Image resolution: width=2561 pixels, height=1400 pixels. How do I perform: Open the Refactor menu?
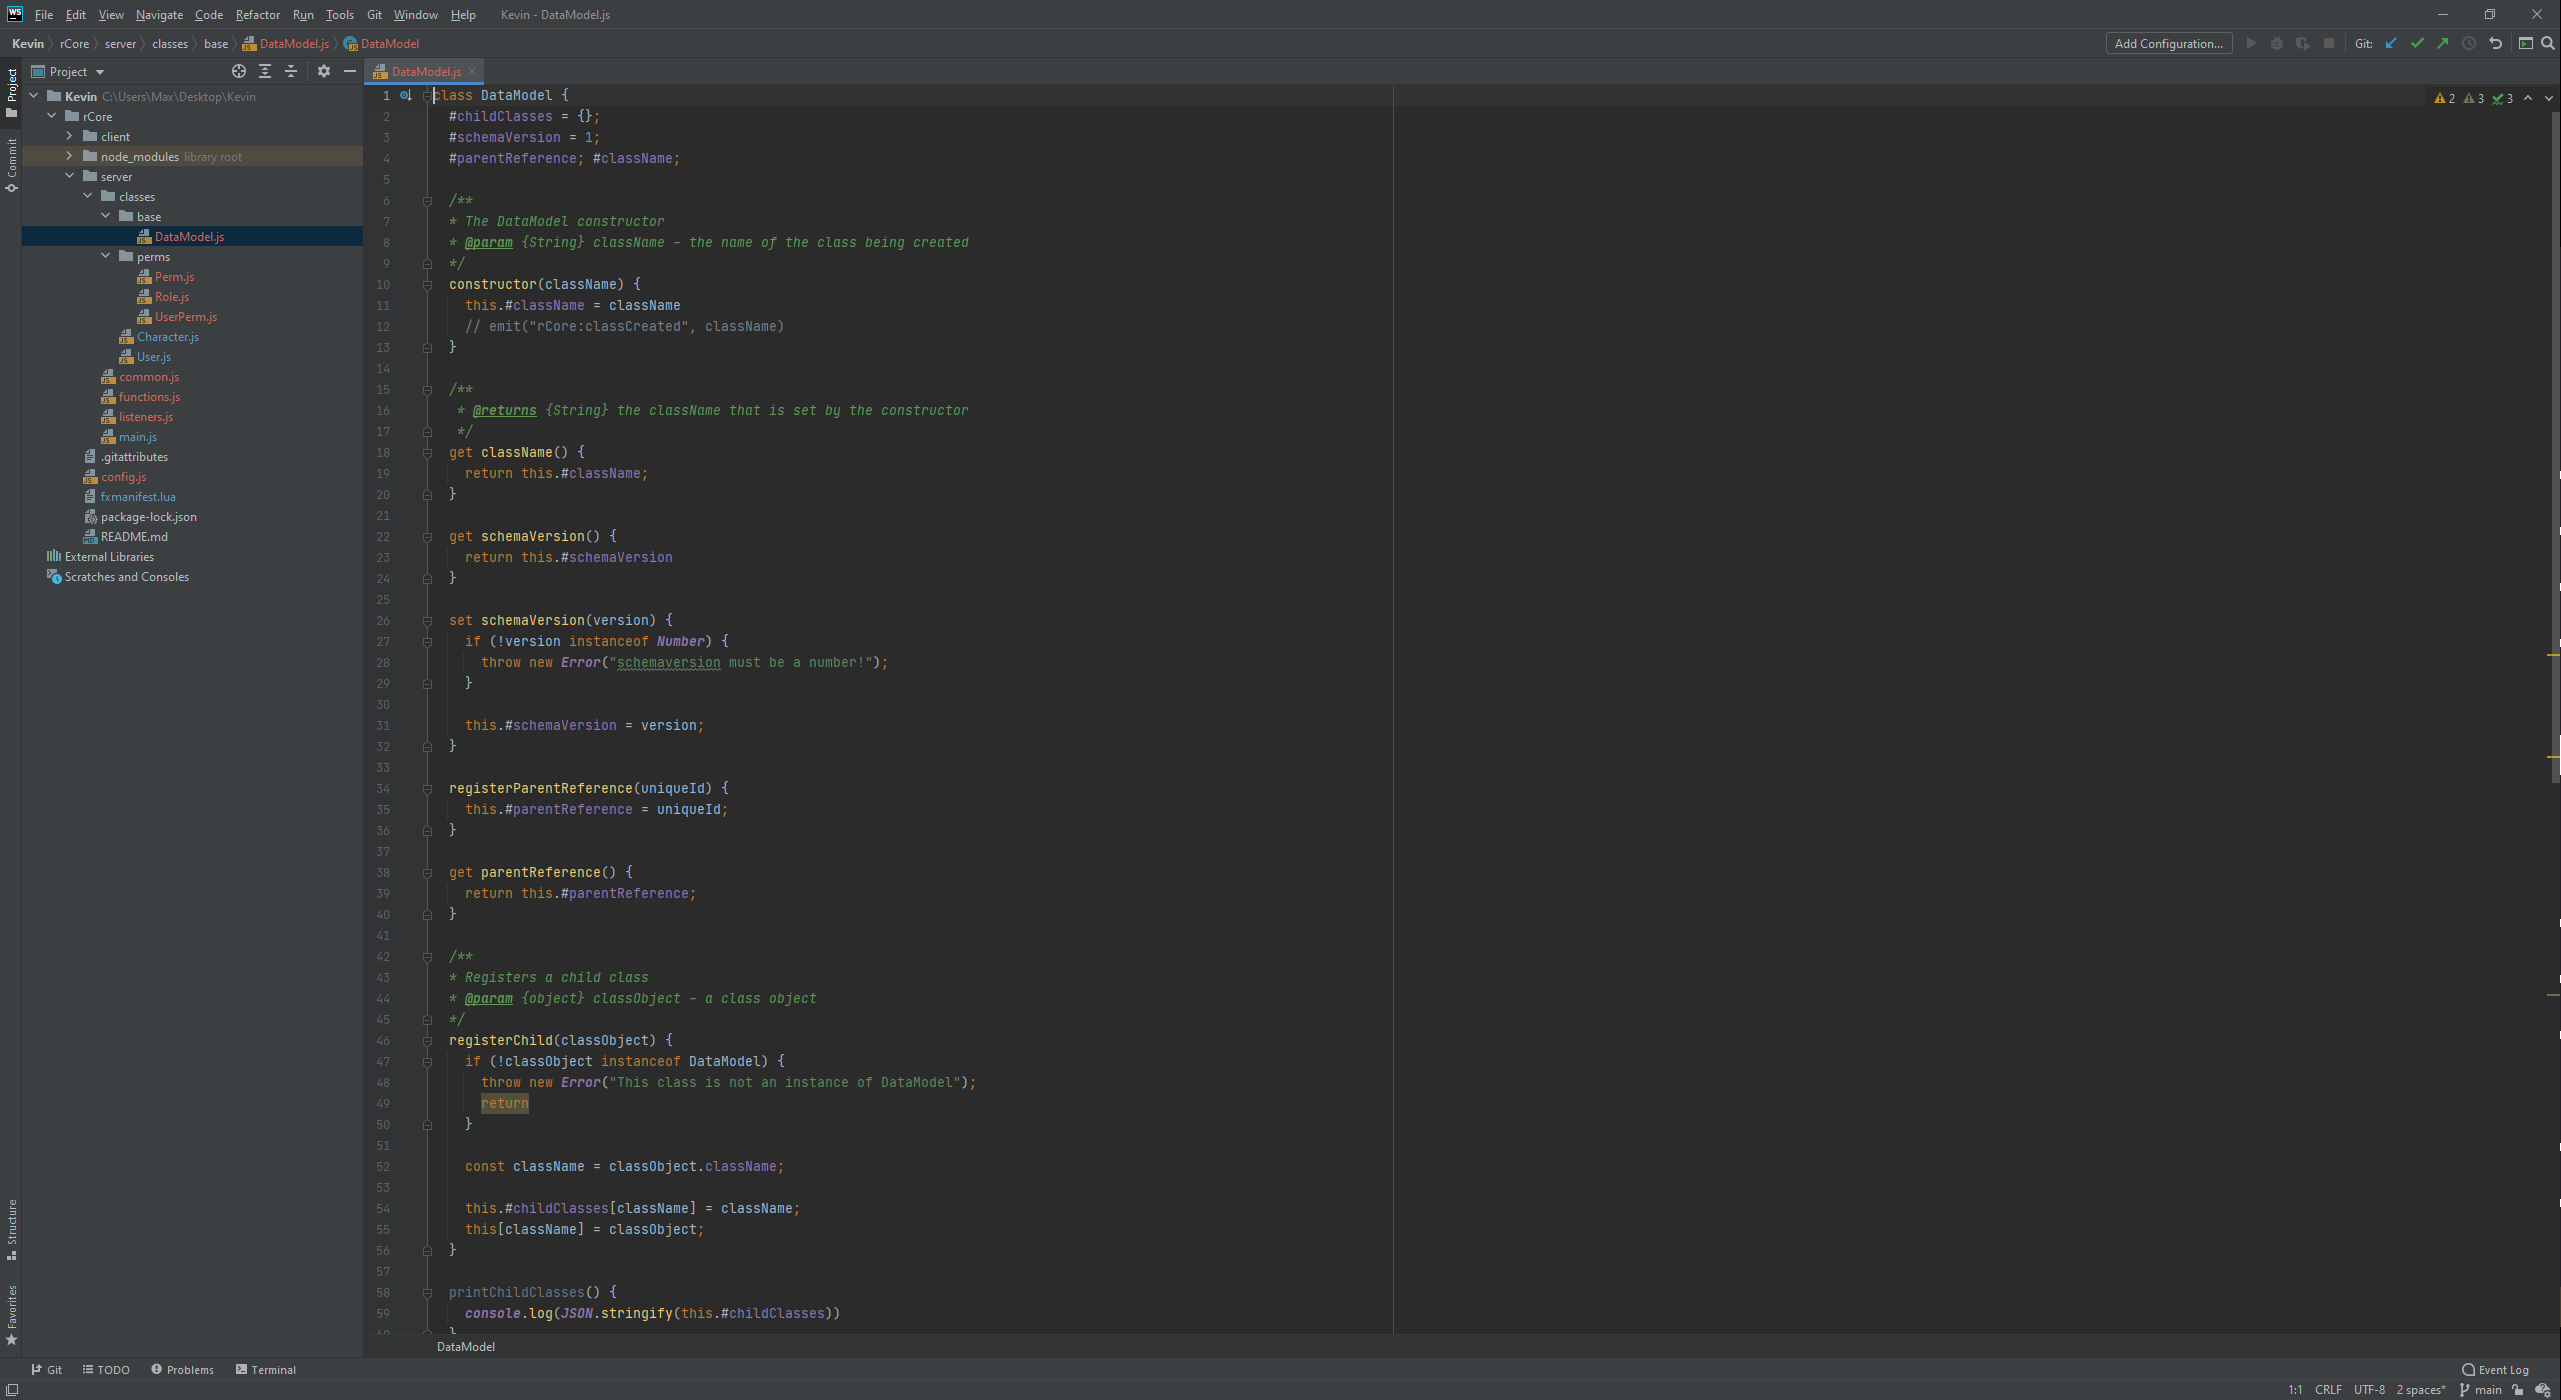(x=257, y=15)
